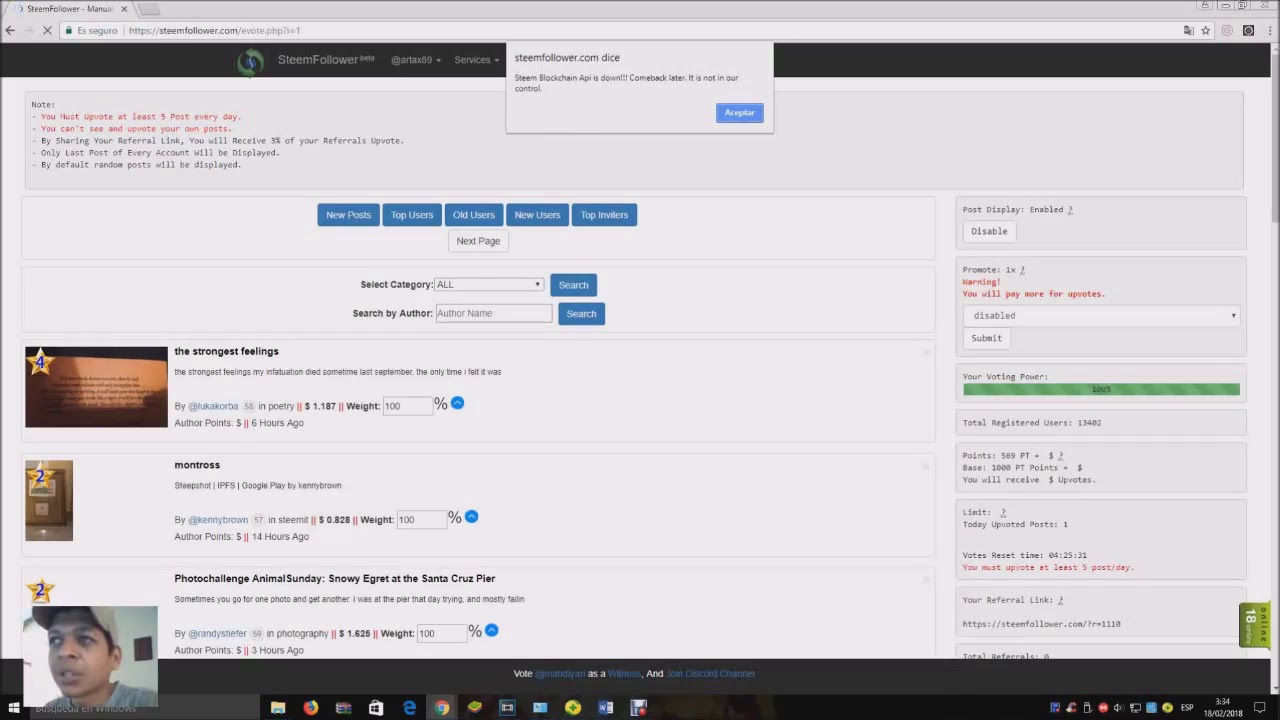Switch to New Users tab
Image resolution: width=1280 pixels, height=720 pixels.
(537, 215)
